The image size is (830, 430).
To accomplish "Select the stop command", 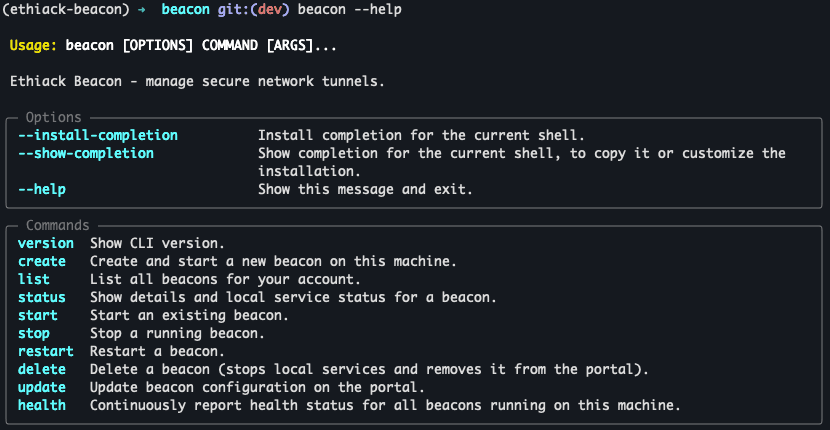I will tap(34, 334).
